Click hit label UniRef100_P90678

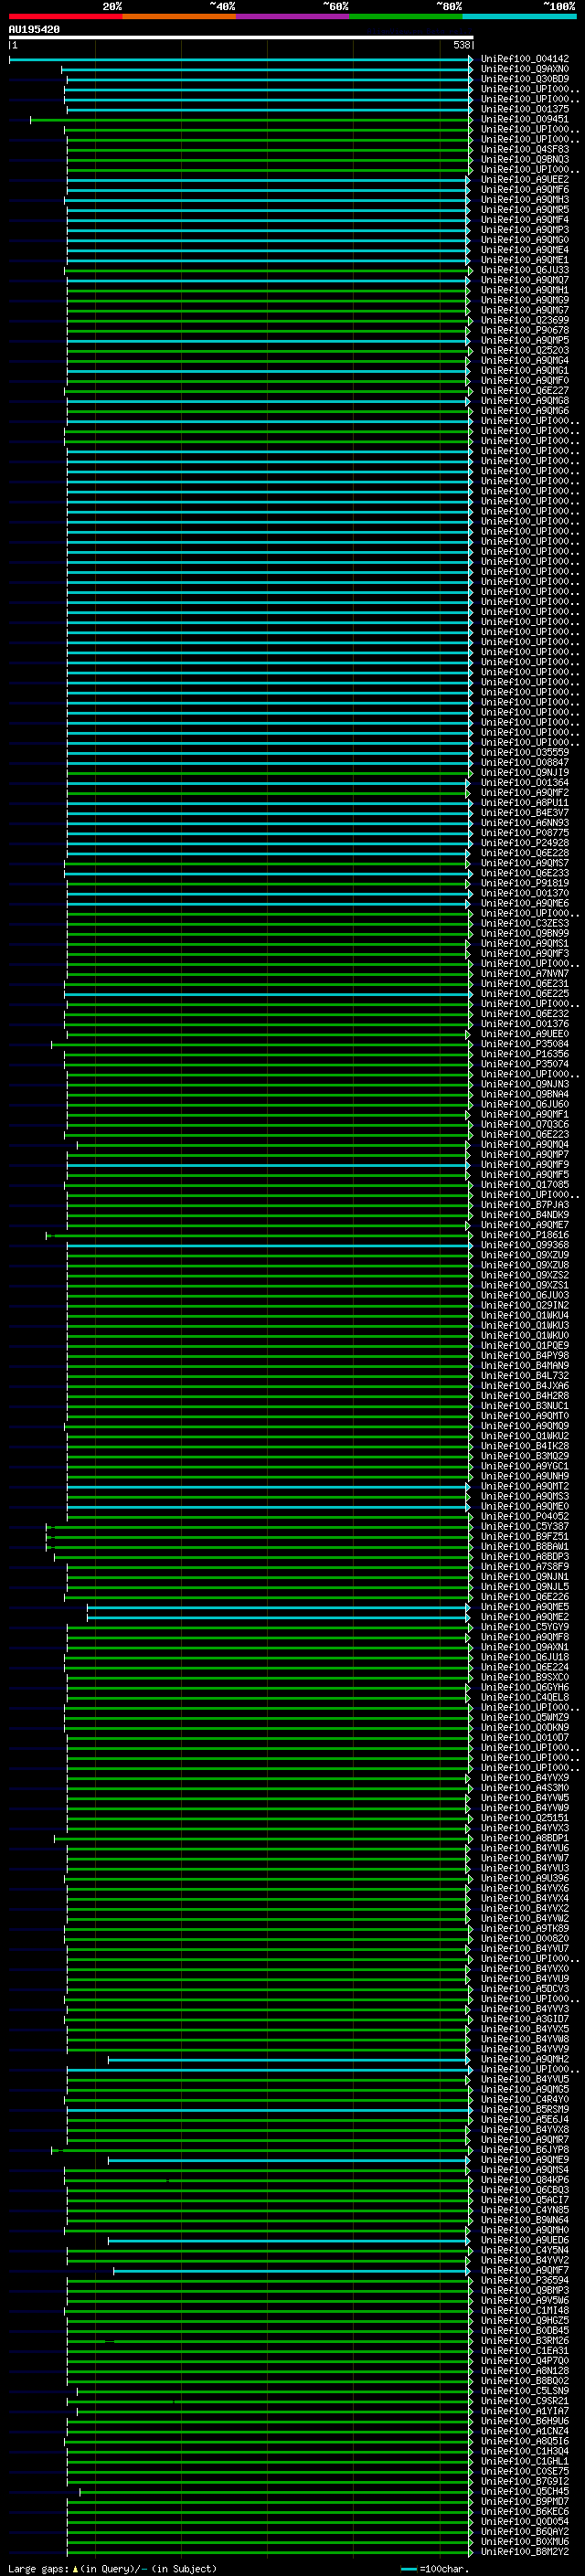pos(525,330)
